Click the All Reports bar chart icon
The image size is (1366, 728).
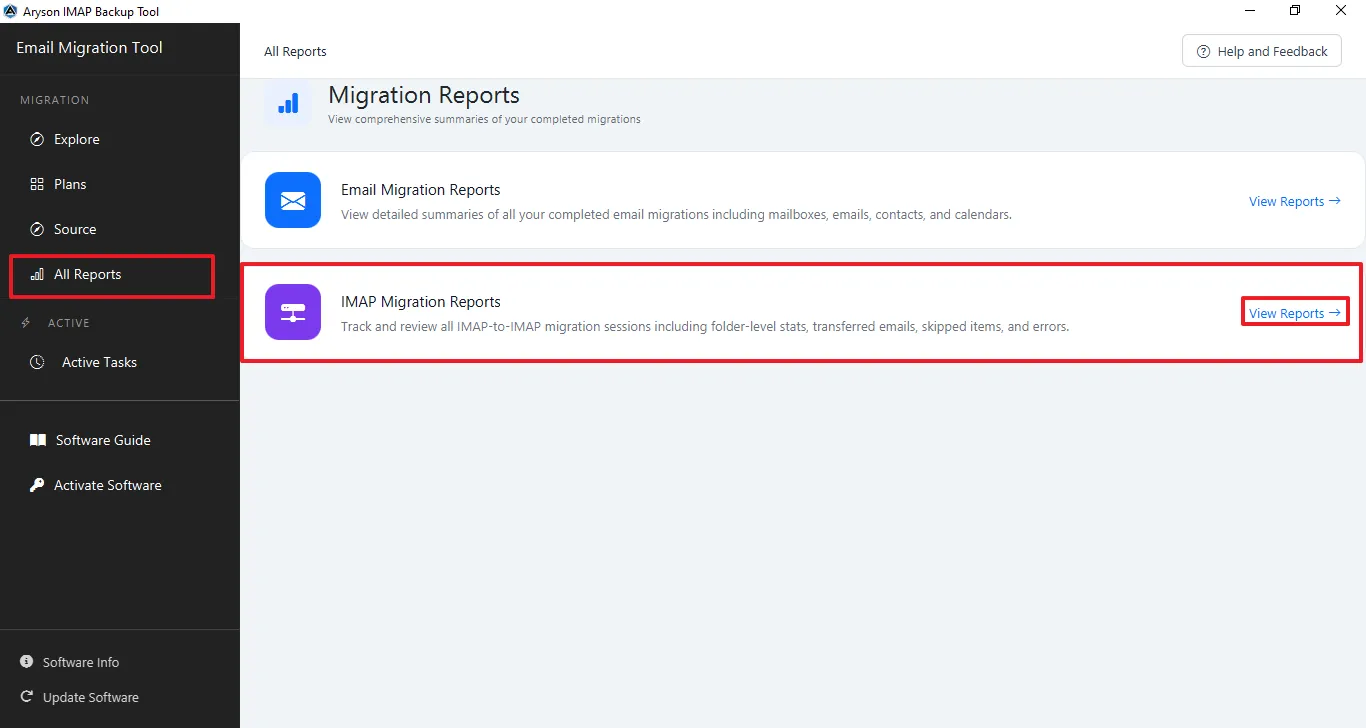coord(37,274)
